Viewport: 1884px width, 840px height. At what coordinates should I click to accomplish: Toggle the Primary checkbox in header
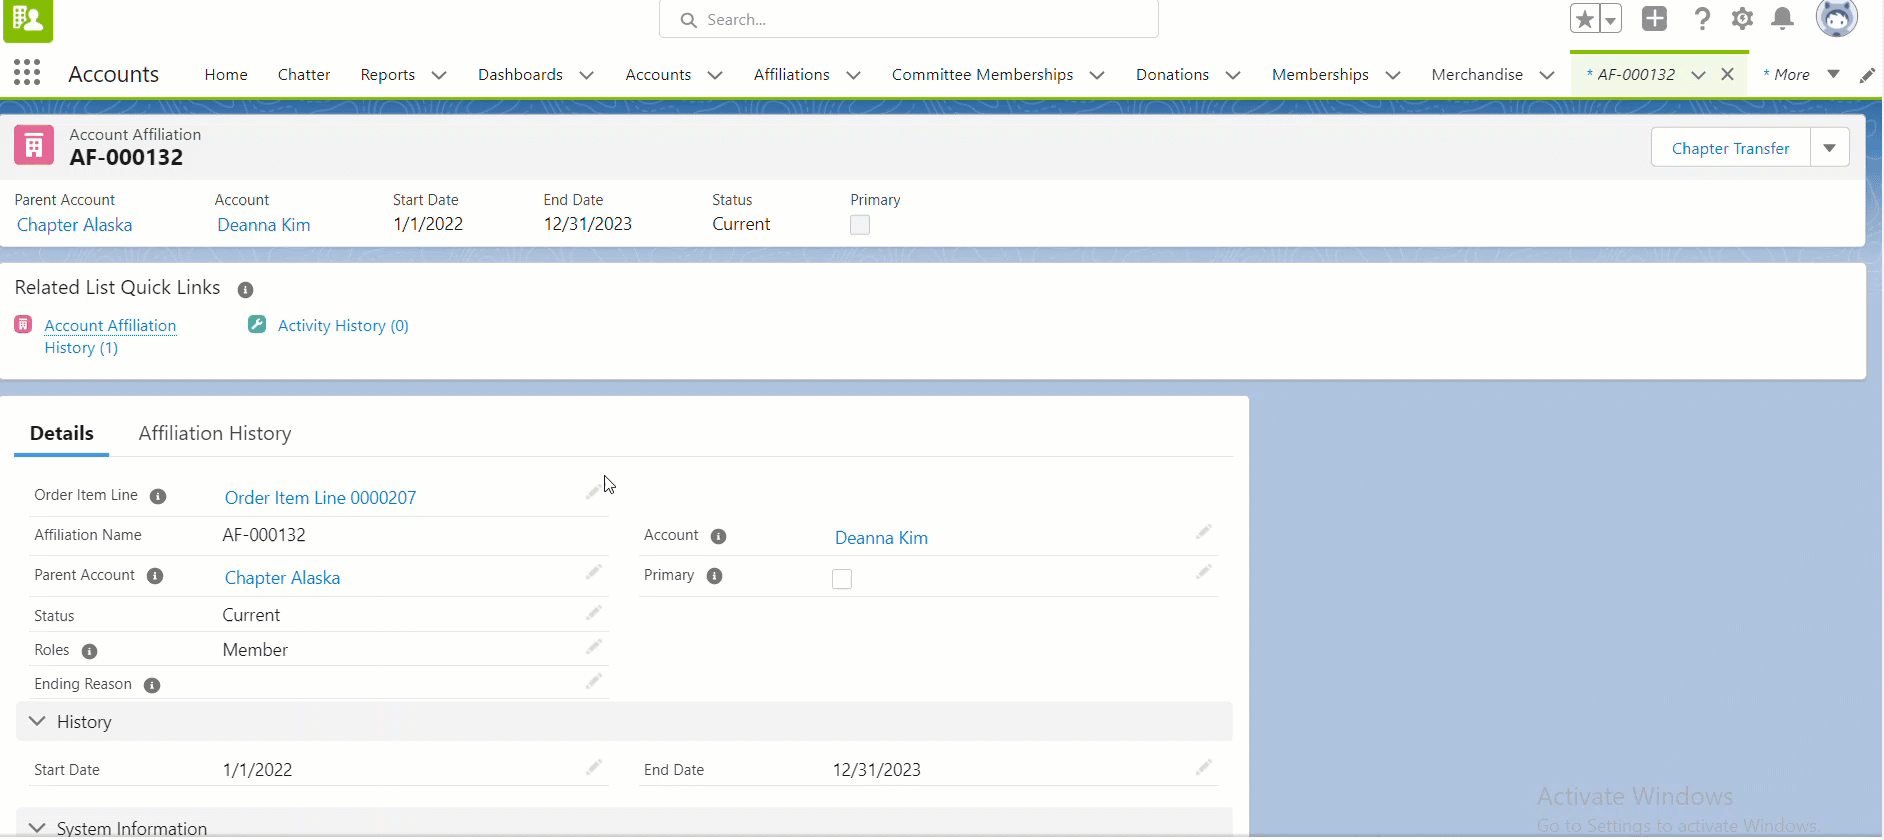click(x=860, y=225)
